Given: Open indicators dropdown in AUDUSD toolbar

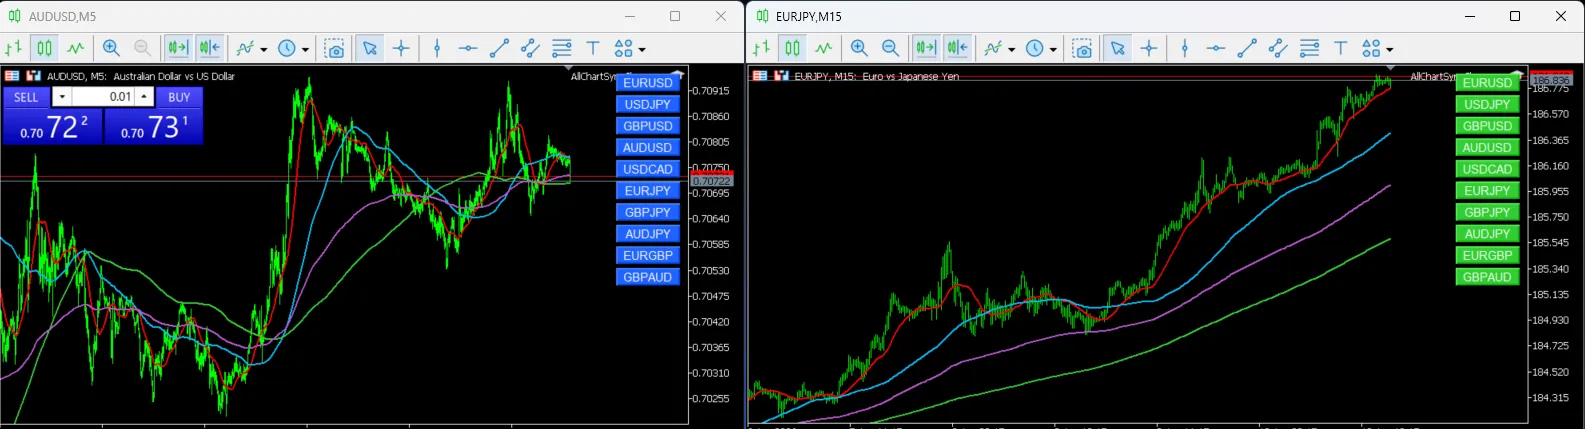Looking at the screenshot, I should tap(251, 48).
